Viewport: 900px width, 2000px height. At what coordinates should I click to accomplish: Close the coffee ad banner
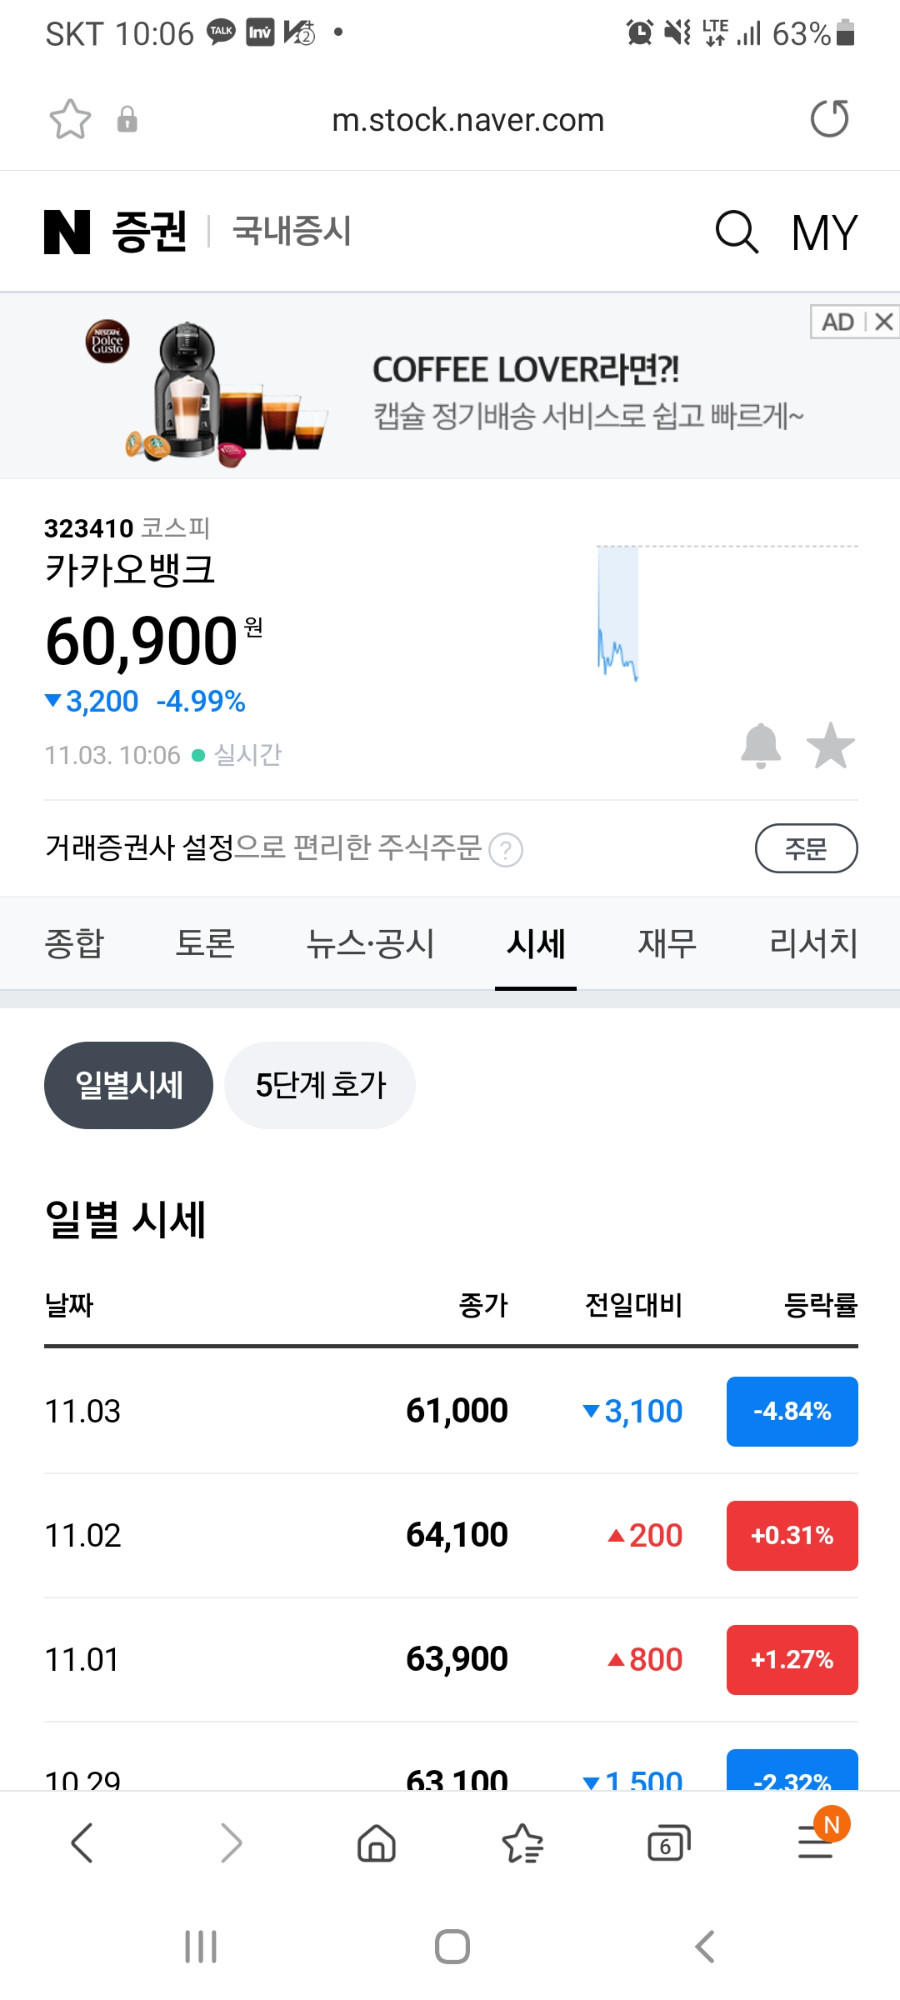pyautogui.click(x=884, y=322)
